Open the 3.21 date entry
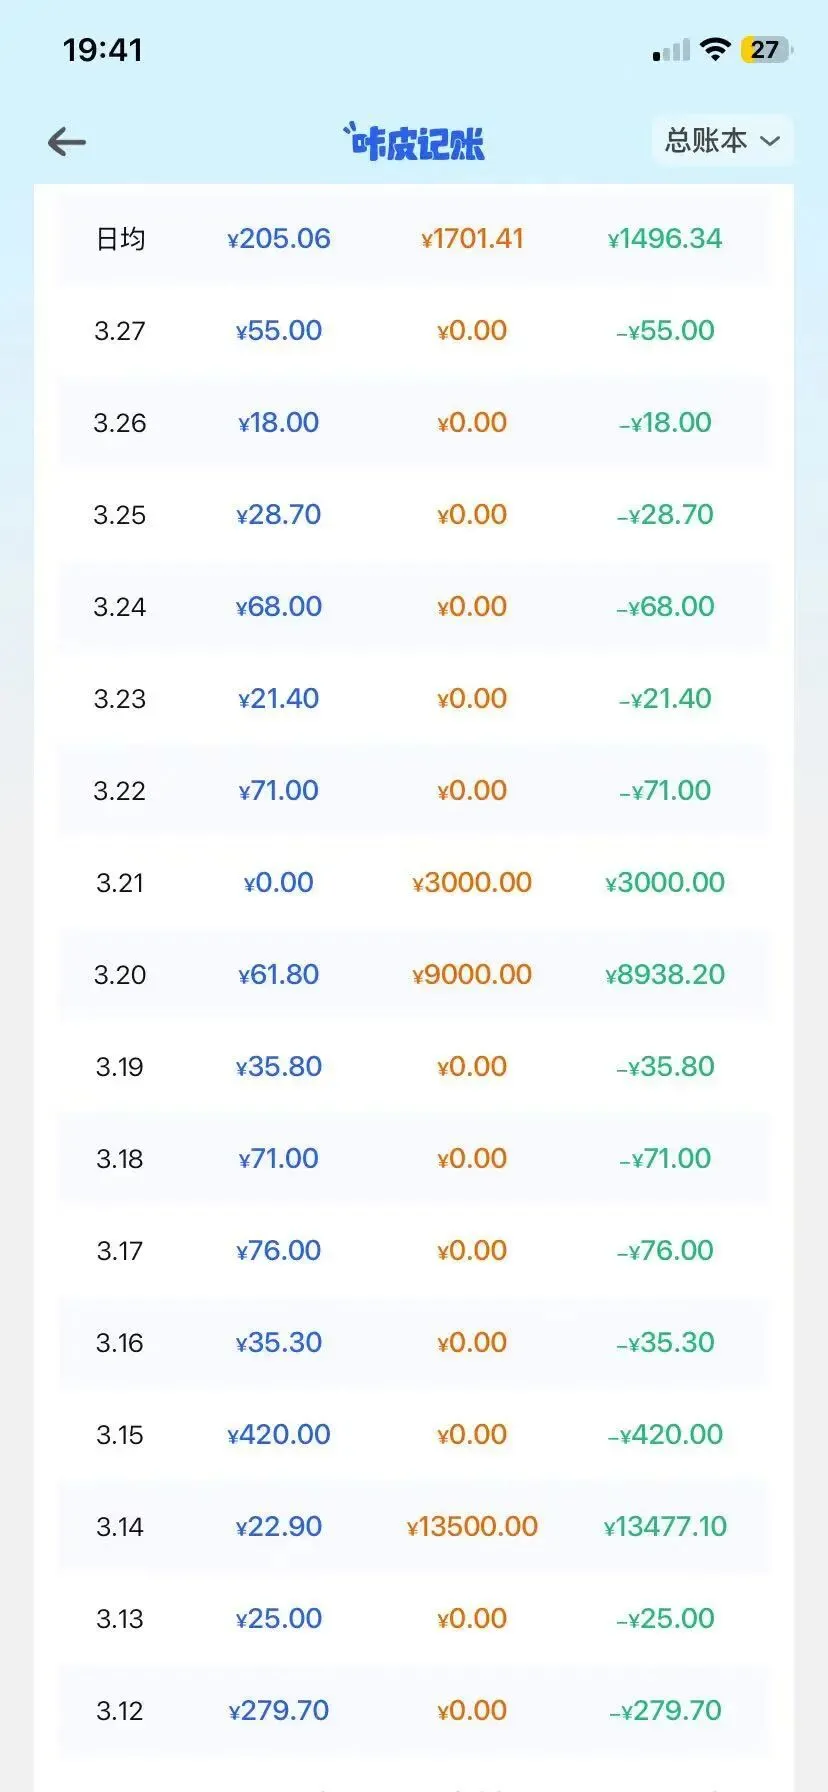The height and width of the screenshot is (1792, 828). click(x=414, y=883)
